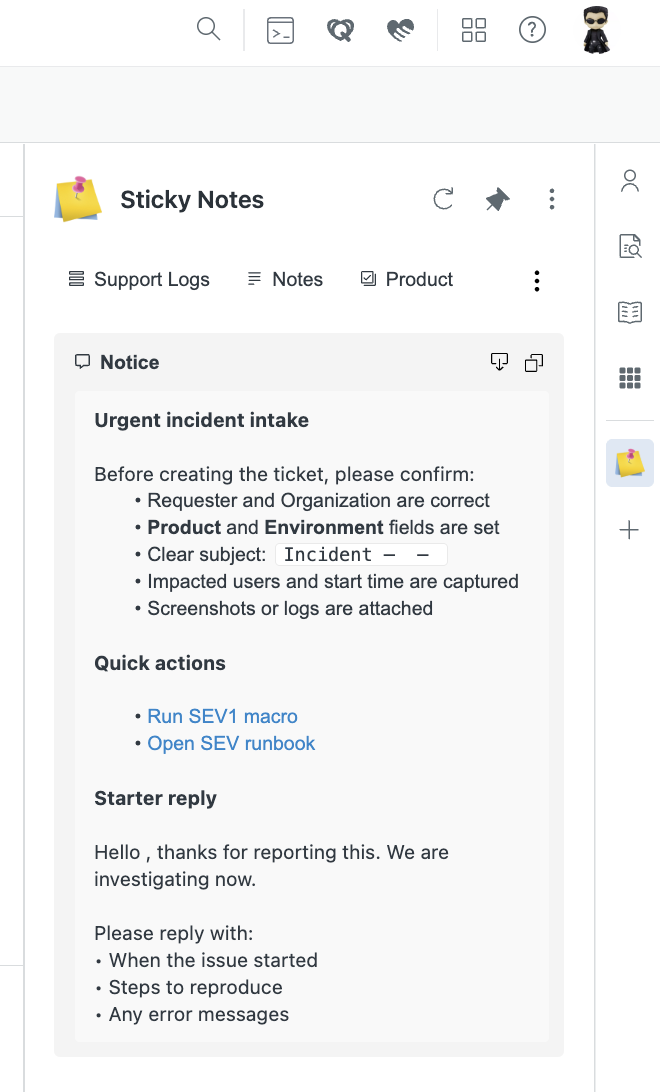Refresh the Sticky Notes app
Image resolution: width=660 pixels, height=1092 pixels.
click(x=443, y=199)
